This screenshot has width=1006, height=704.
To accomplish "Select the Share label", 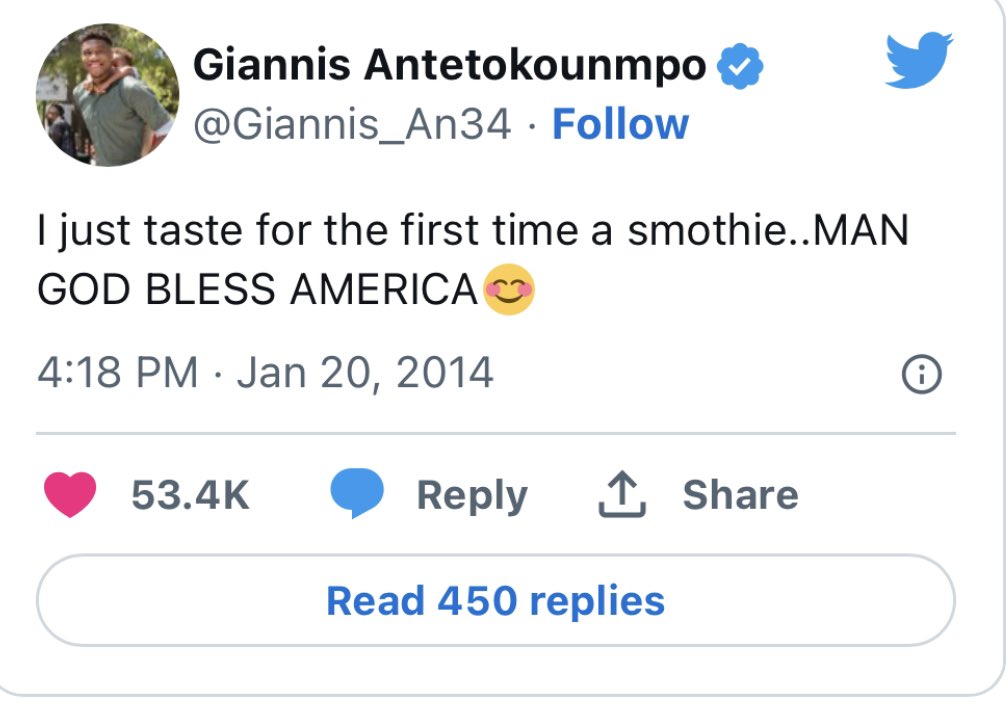I will pyautogui.click(x=739, y=492).
